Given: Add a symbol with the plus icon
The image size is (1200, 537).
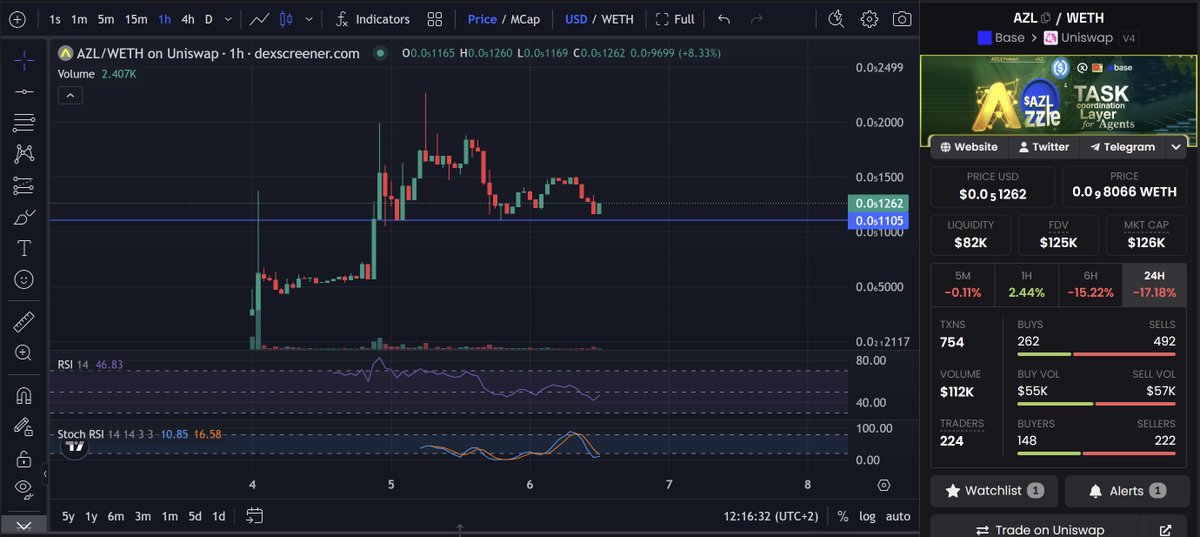Looking at the screenshot, I should click(x=17, y=19).
